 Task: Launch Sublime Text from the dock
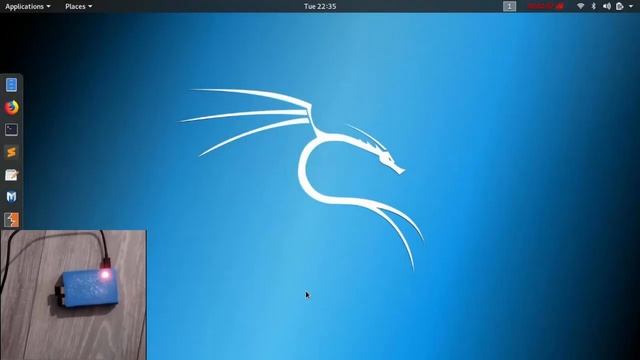(x=11, y=152)
